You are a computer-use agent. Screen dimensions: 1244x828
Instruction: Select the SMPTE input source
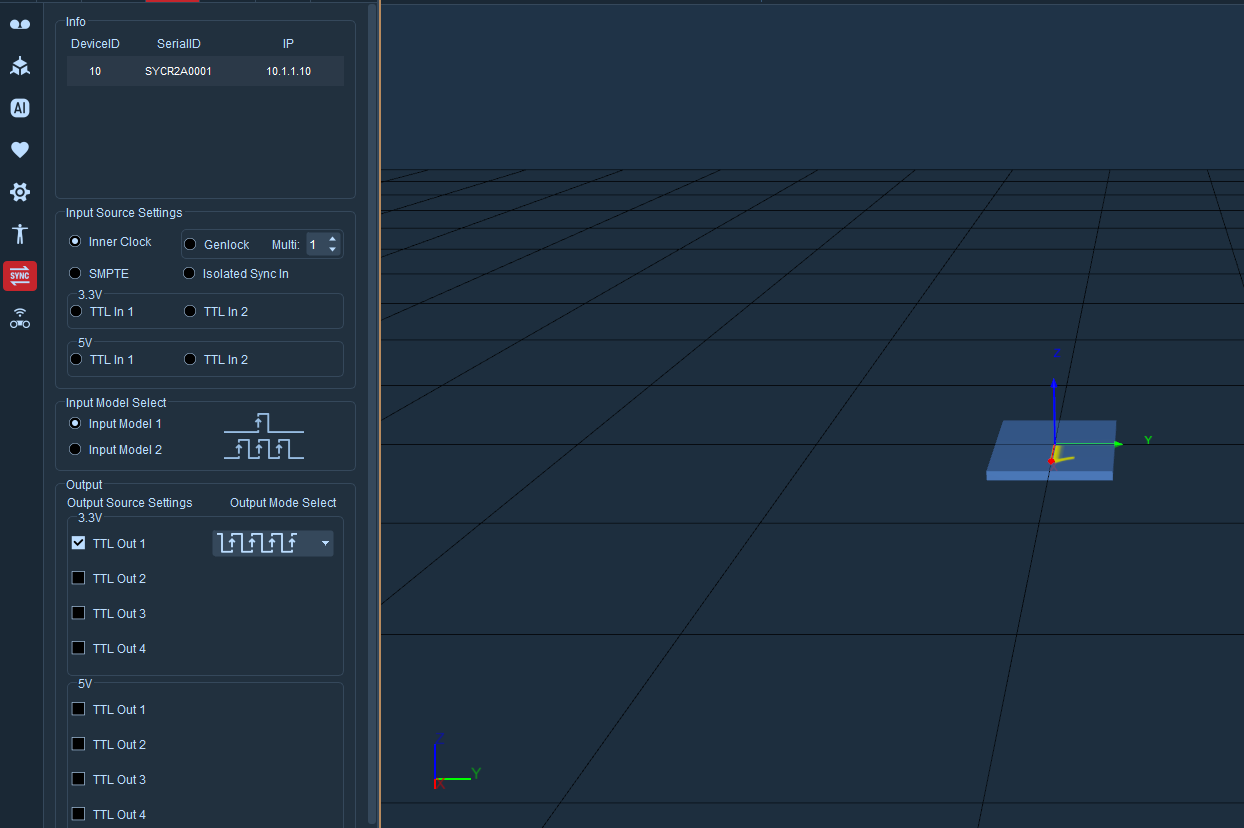tap(75, 273)
